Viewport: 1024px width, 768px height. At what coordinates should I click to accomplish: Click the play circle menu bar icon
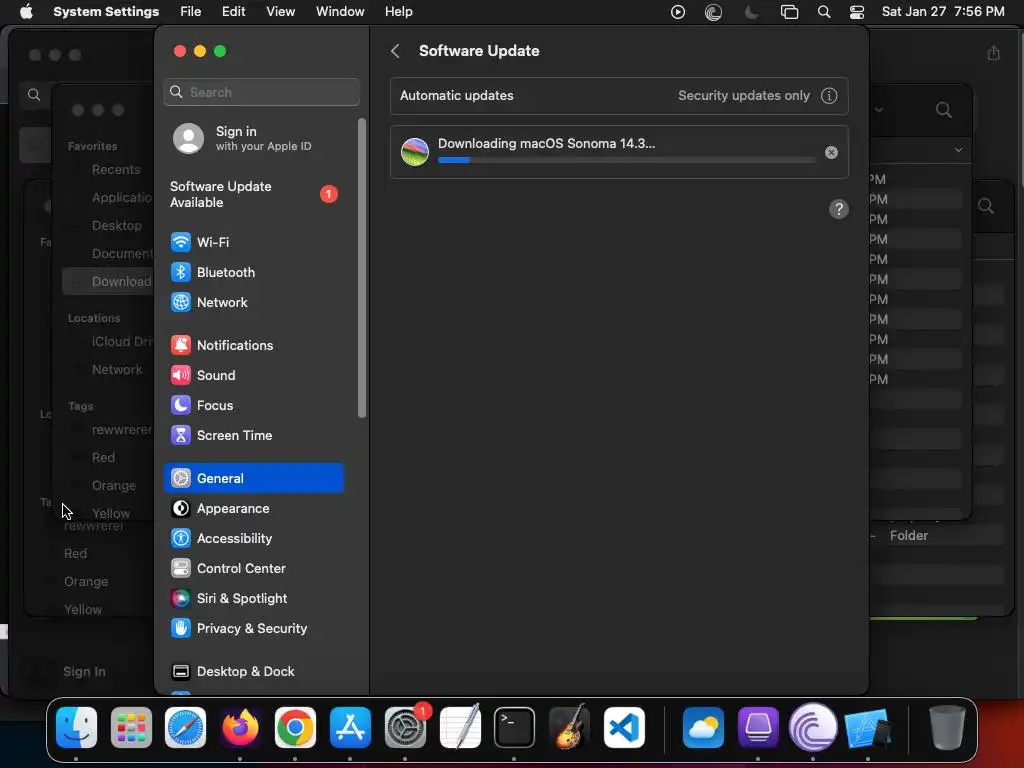coord(678,12)
